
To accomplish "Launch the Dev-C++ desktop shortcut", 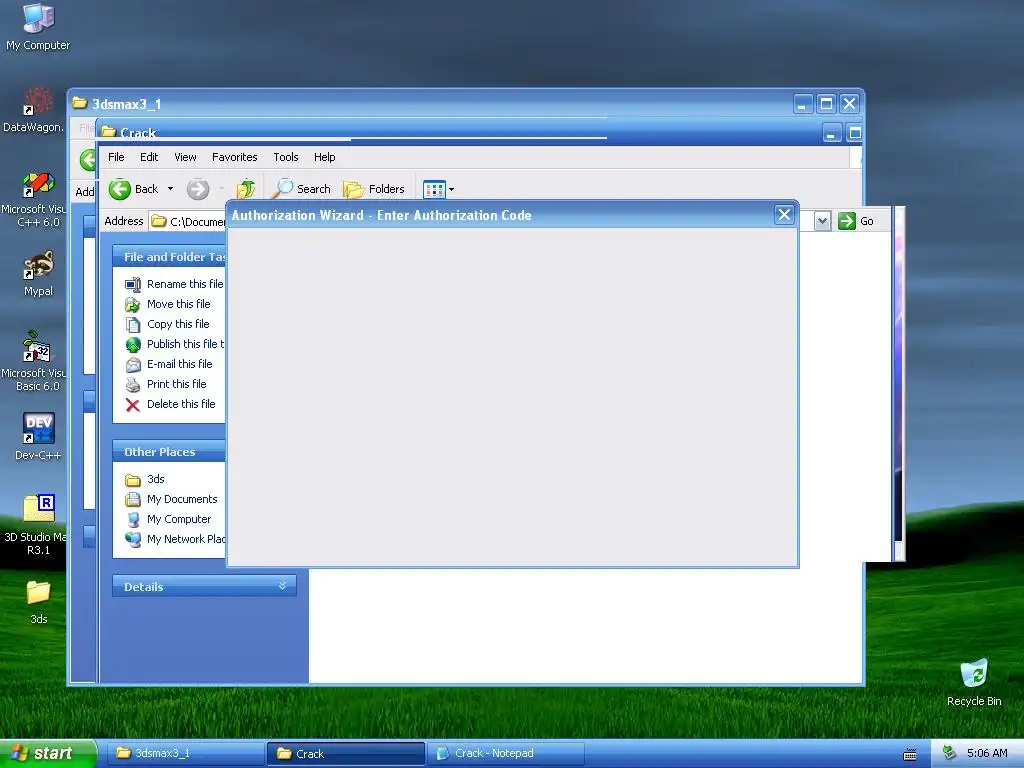I will [38, 436].
